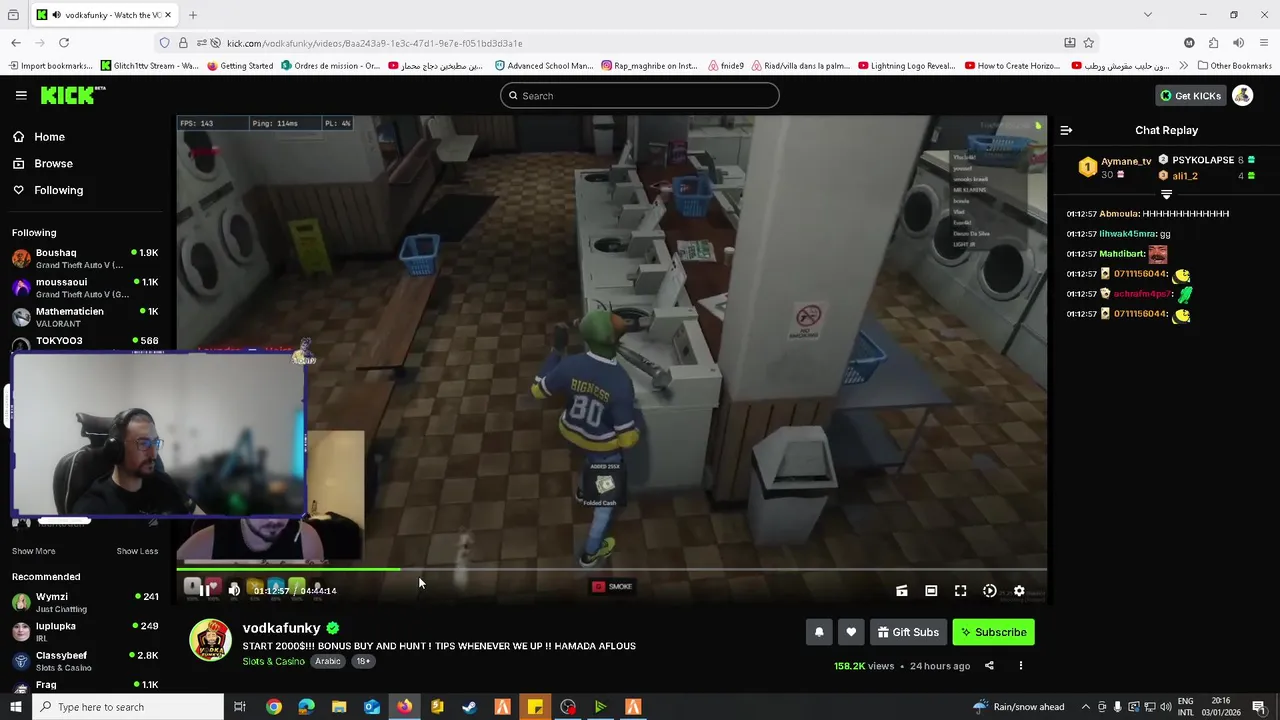Open TOKYOO3's channel in Following list
1280x720 pixels.
click(x=85, y=341)
